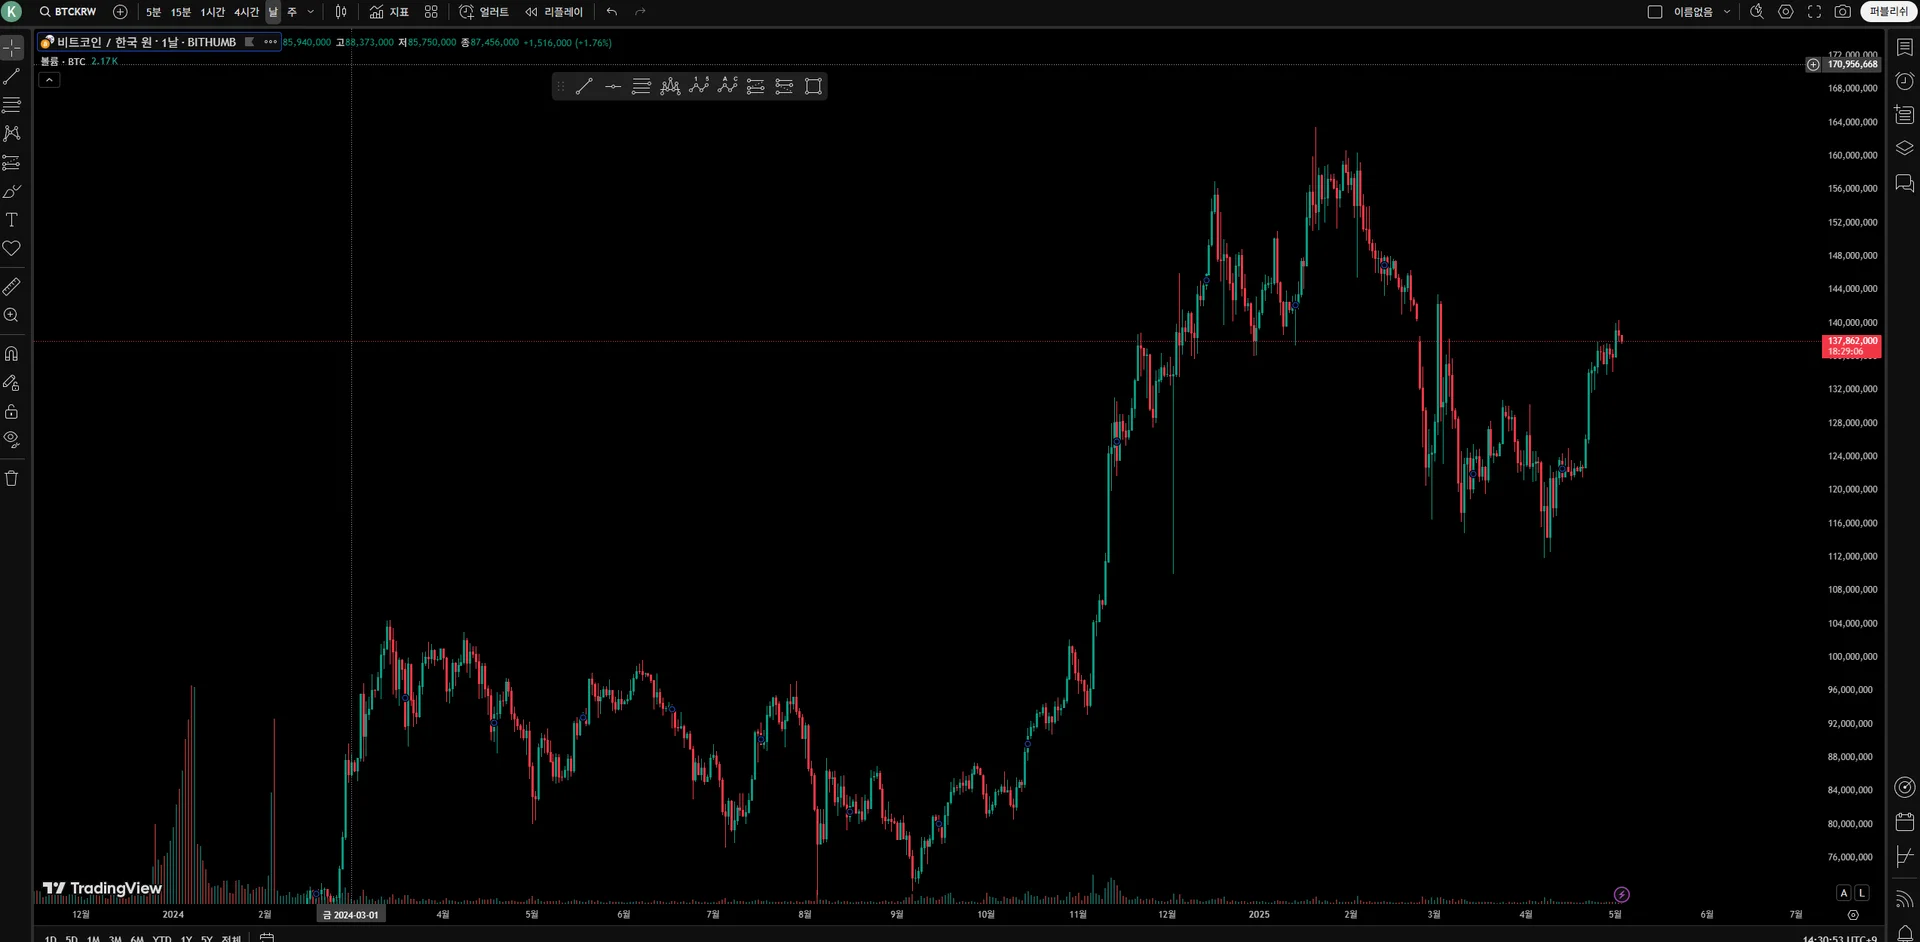Image resolution: width=1920 pixels, height=942 pixels.
Task: Toggle the A auto-scale button
Action: pos(1843,893)
